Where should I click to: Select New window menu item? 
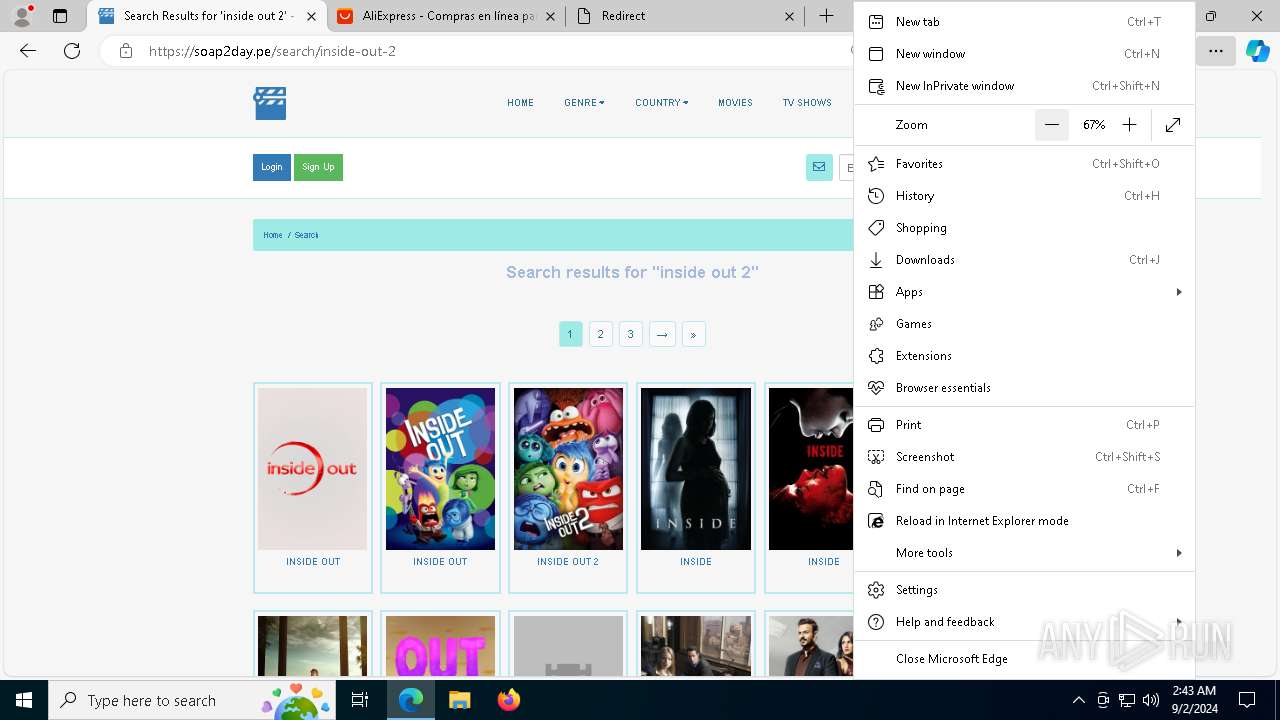(x=1025, y=54)
